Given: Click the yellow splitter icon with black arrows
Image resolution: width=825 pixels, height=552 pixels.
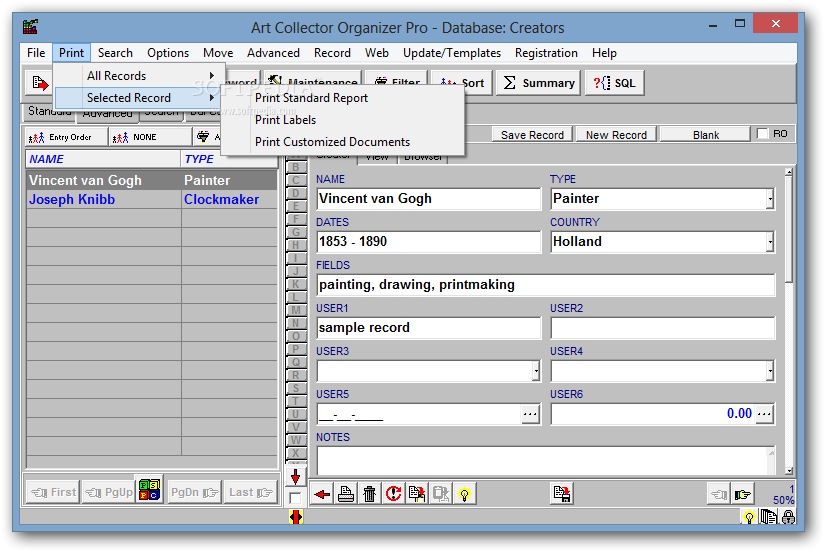Looking at the screenshot, I should pyautogui.click(x=296, y=517).
